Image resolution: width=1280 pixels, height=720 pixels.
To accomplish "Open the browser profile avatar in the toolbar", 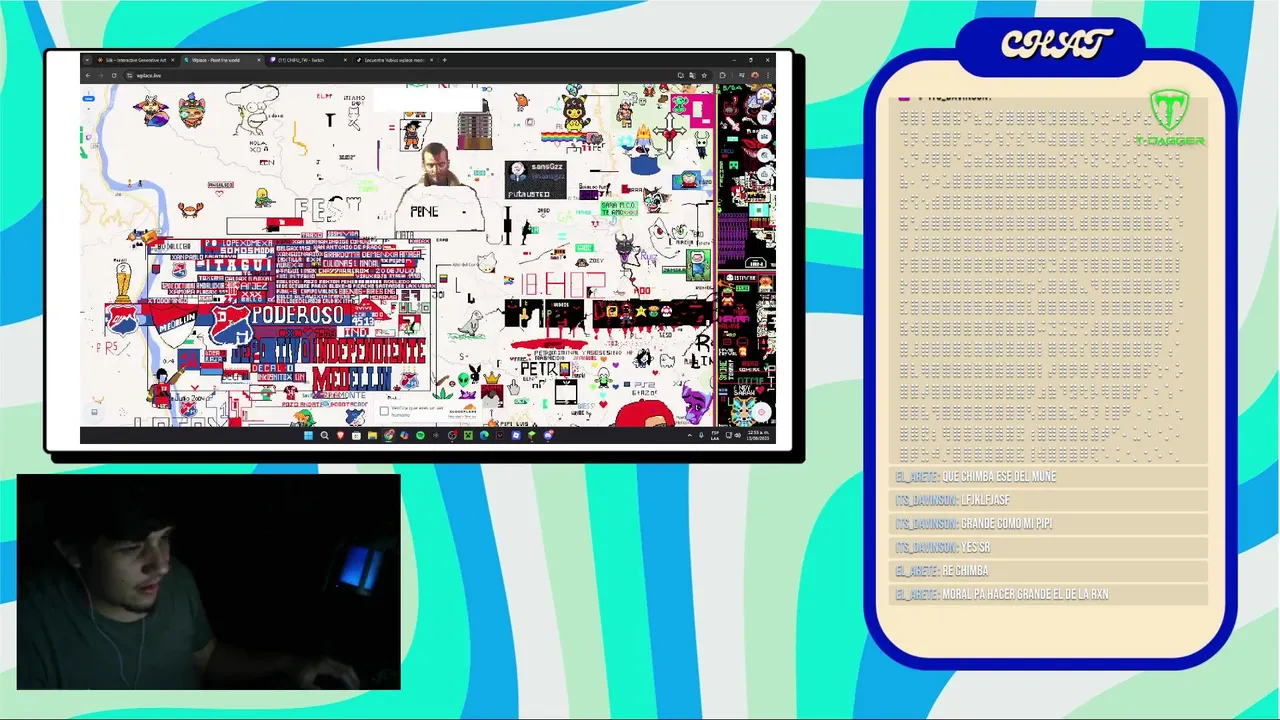I will coord(755,75).
